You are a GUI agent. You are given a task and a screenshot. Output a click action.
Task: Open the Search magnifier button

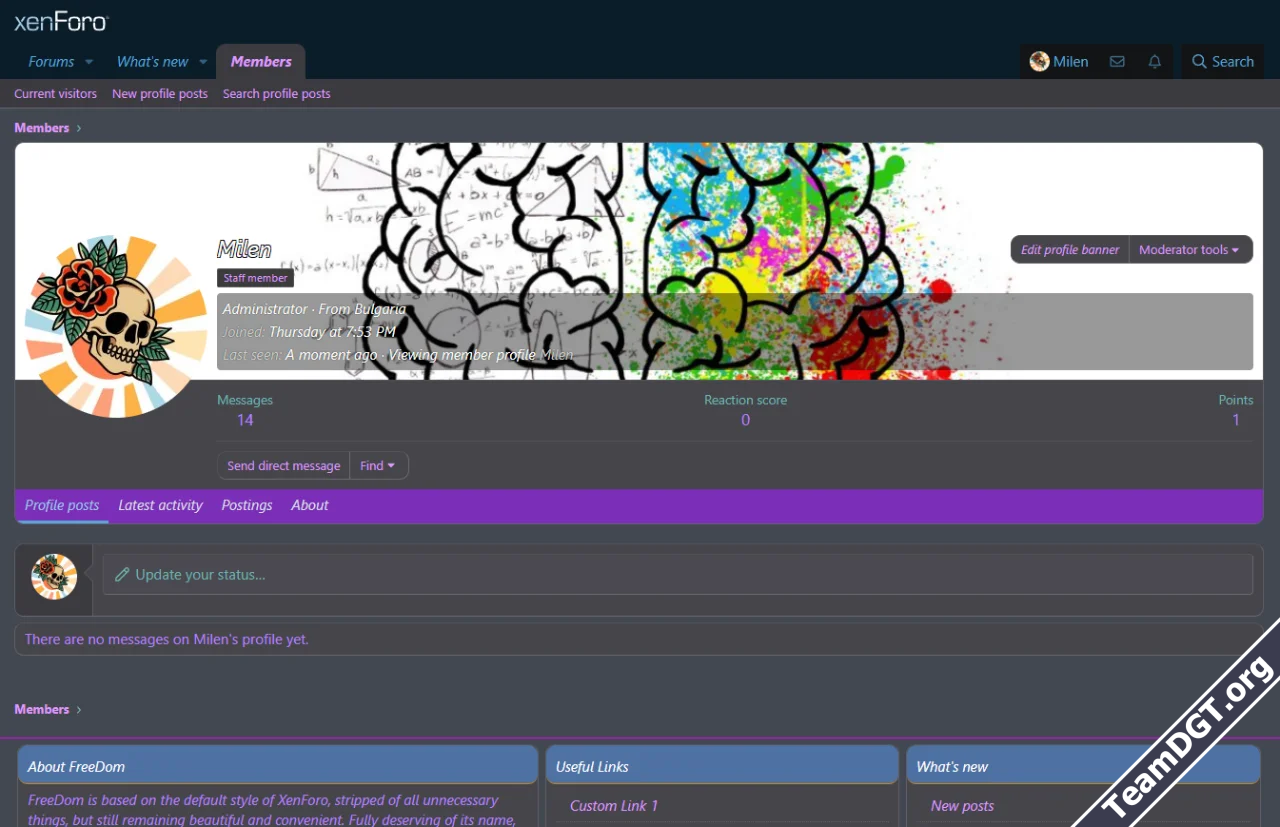click(1222, 62)
